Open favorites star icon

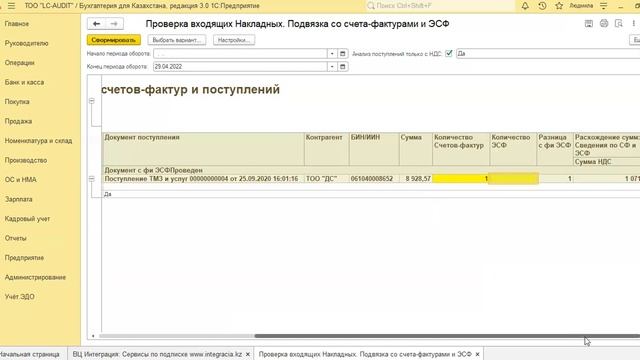(559, 6)
